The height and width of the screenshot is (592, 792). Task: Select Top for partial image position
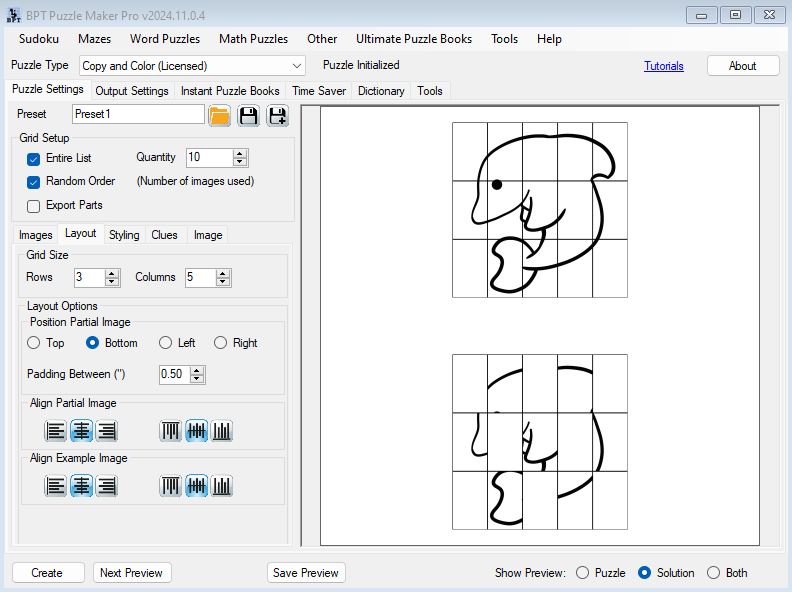click(34, 343)
